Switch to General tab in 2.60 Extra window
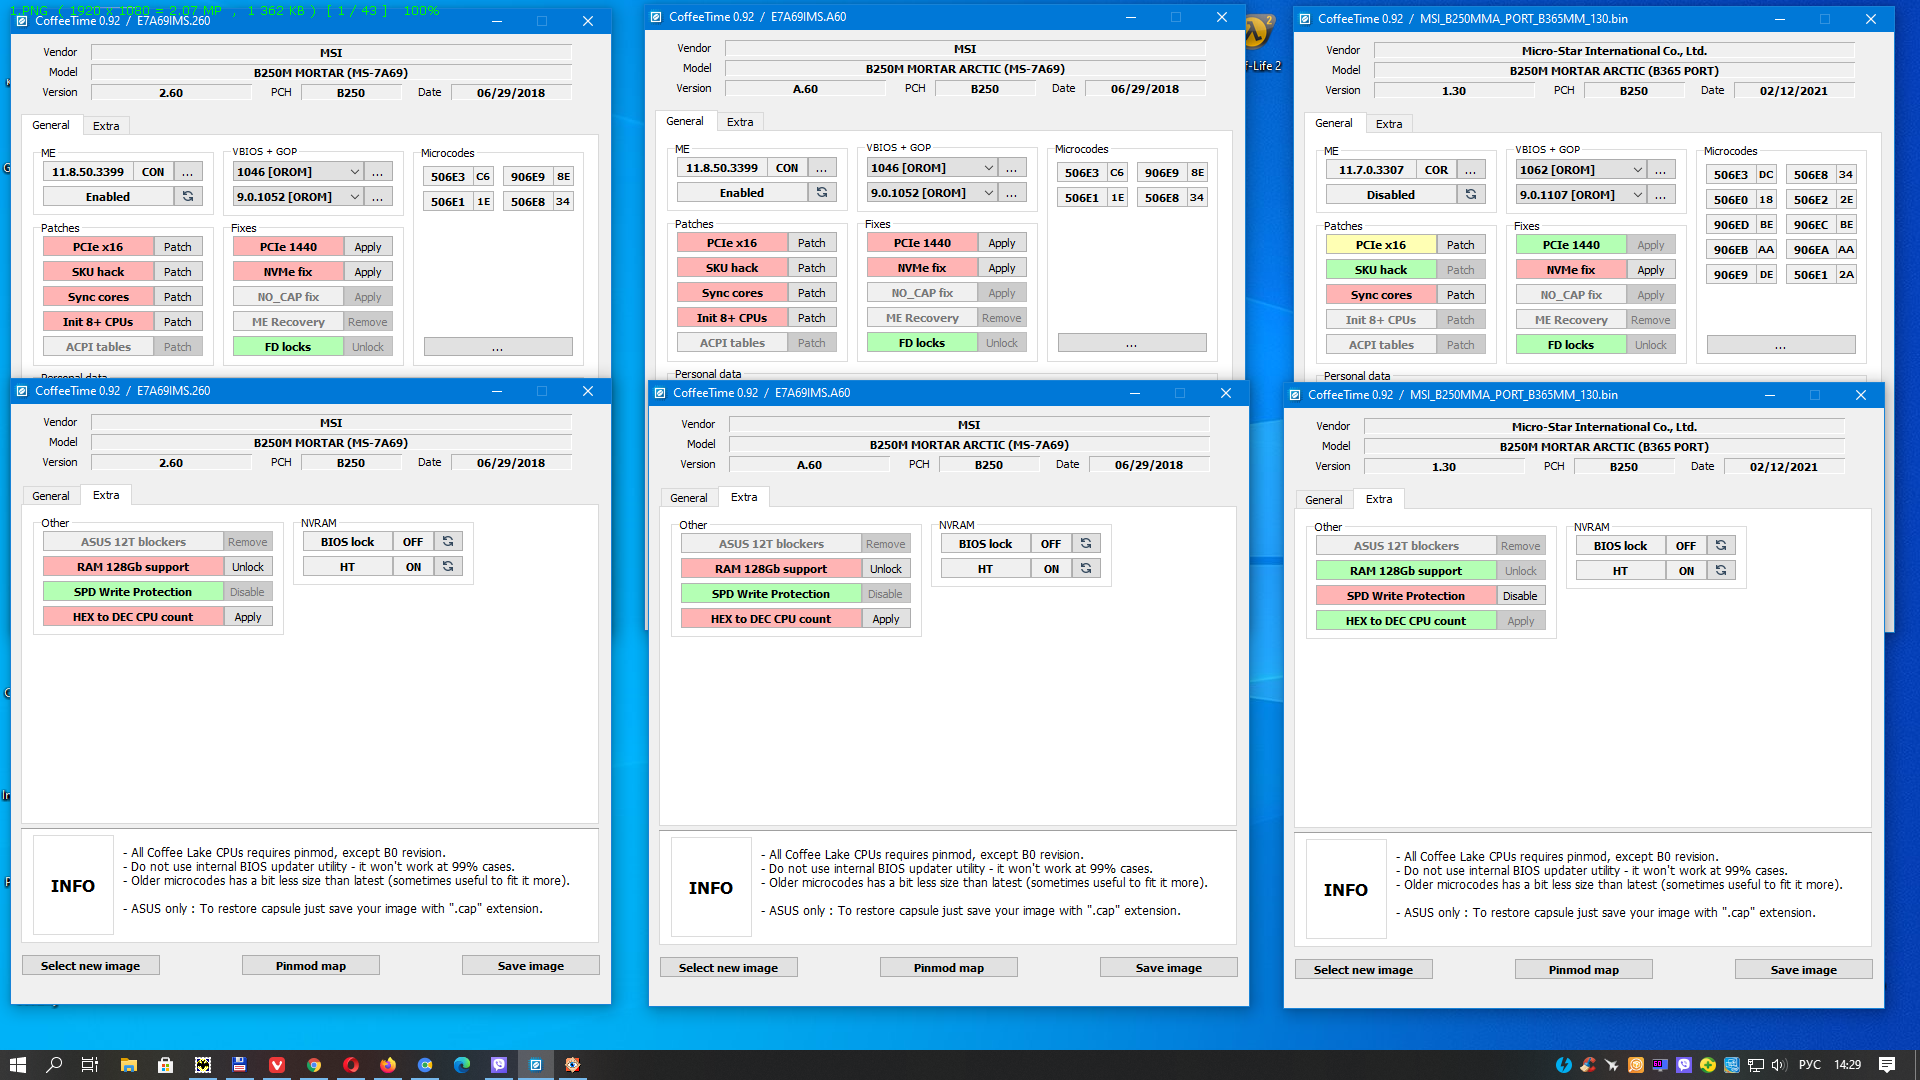The height and width of the screenshot is (1080, 1920). [51, 496]
